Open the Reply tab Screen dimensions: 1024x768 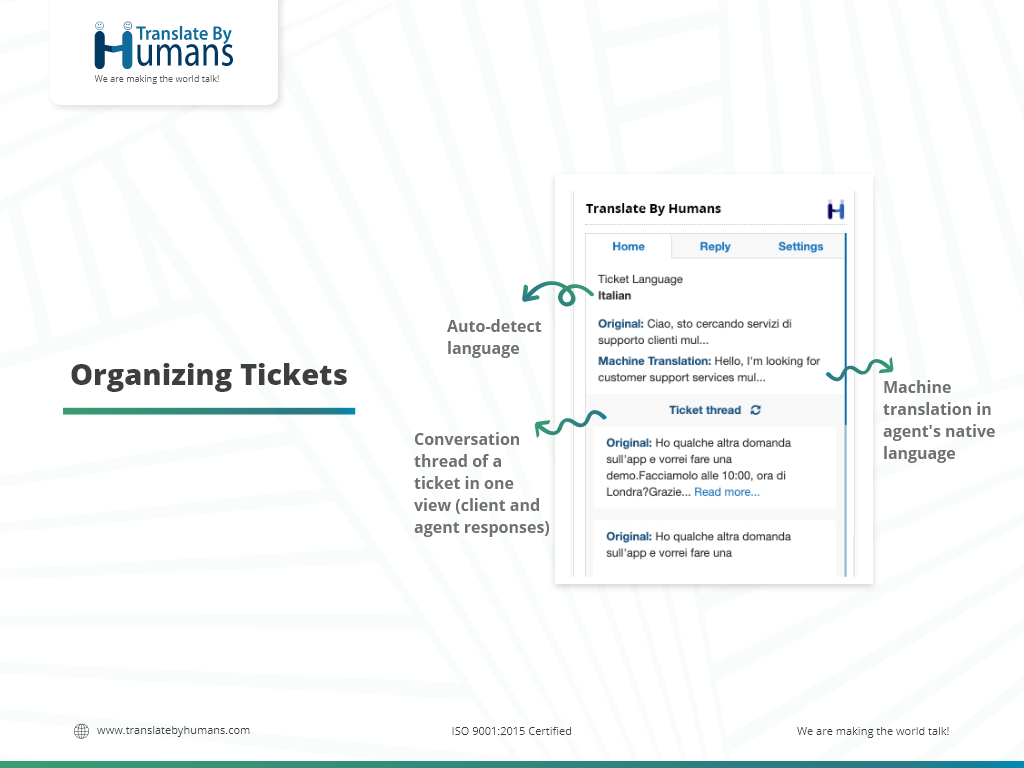click(x=715, y=247)
